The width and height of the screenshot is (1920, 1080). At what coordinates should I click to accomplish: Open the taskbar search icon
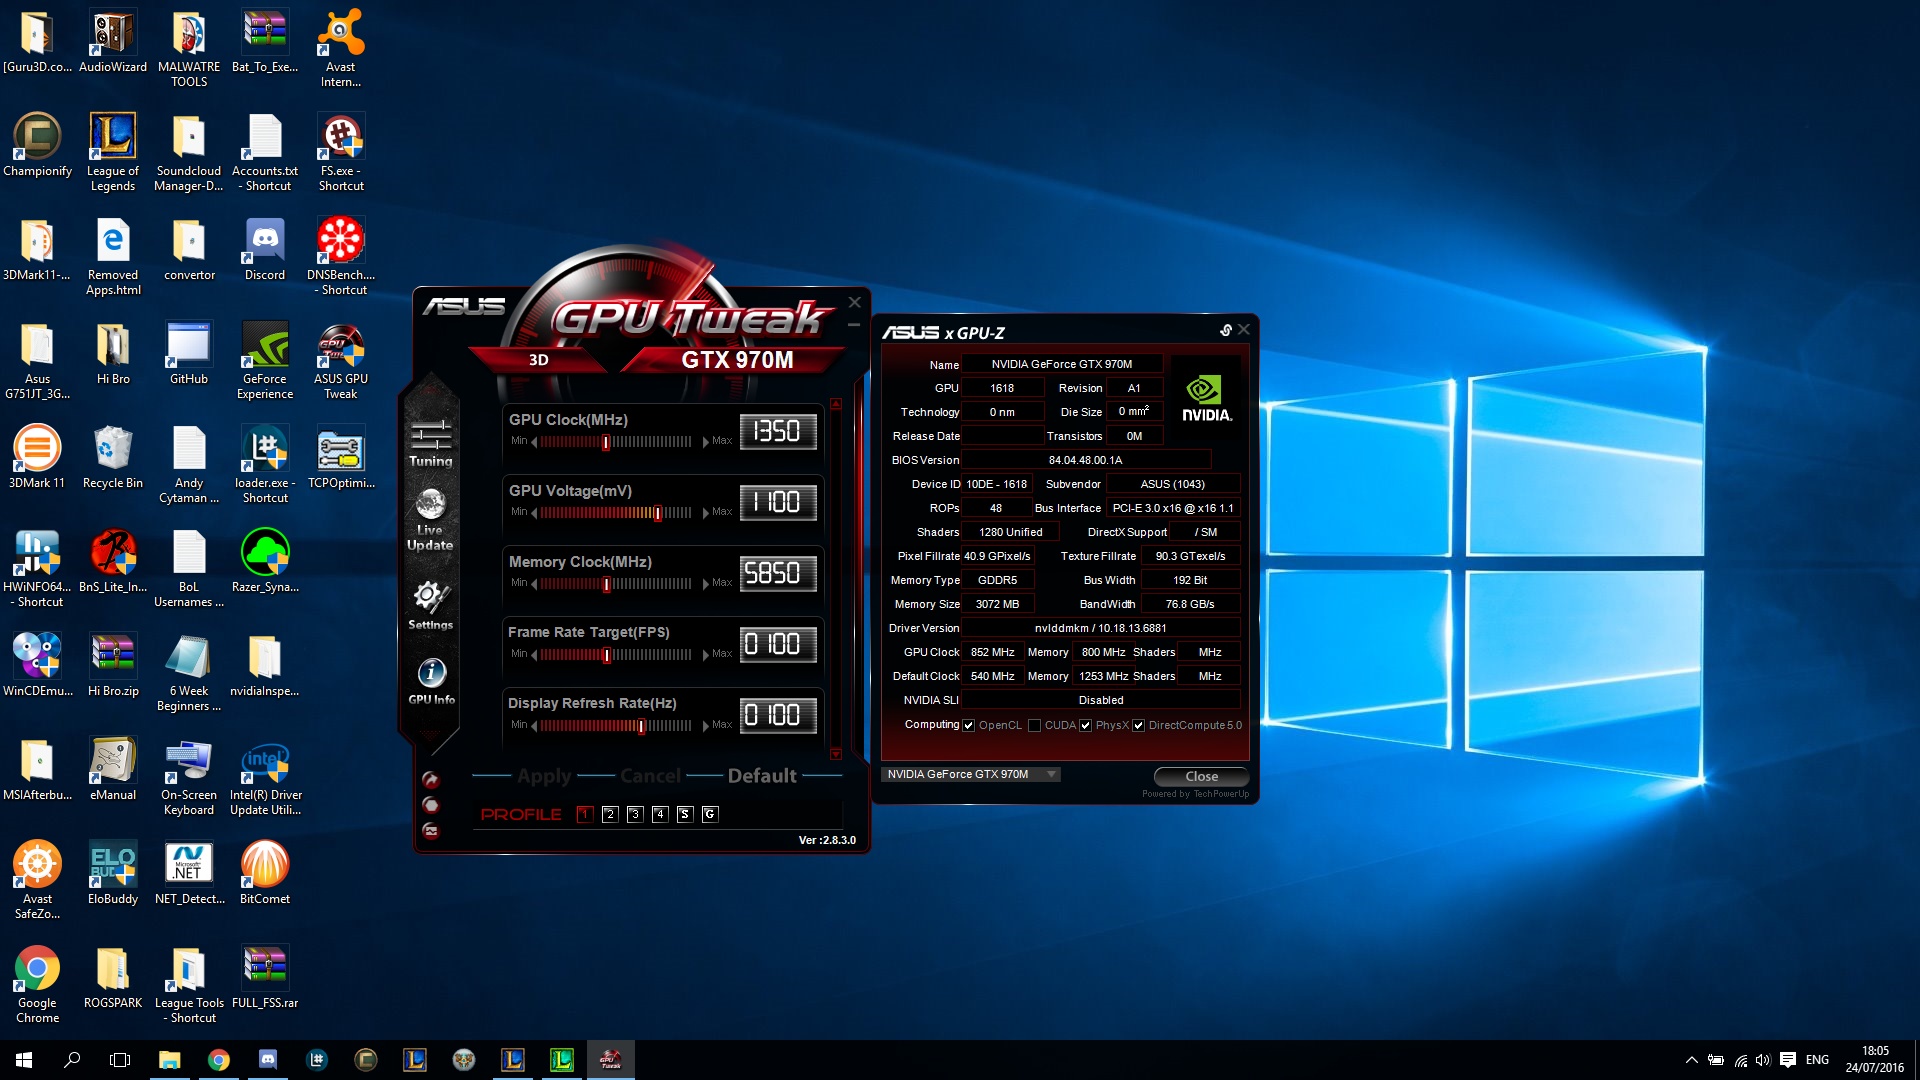[x=72, y=1060]
